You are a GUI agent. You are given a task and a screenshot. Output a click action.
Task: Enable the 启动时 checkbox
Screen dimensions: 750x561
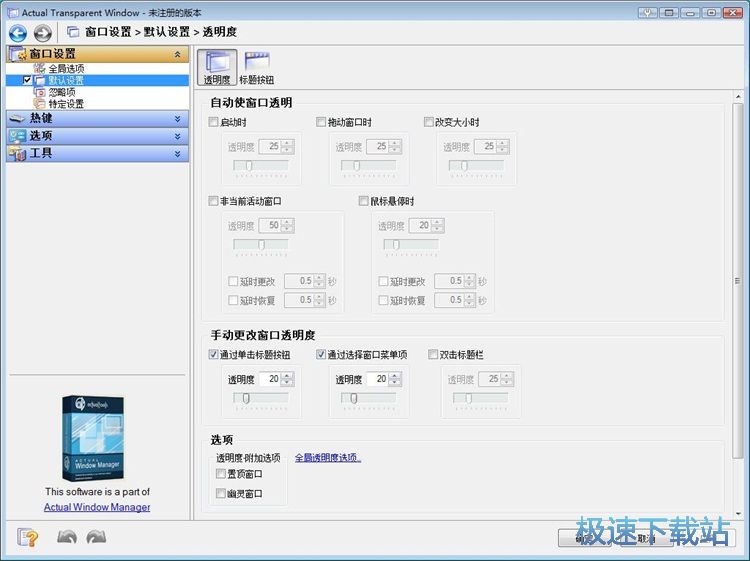pos(214,123)
